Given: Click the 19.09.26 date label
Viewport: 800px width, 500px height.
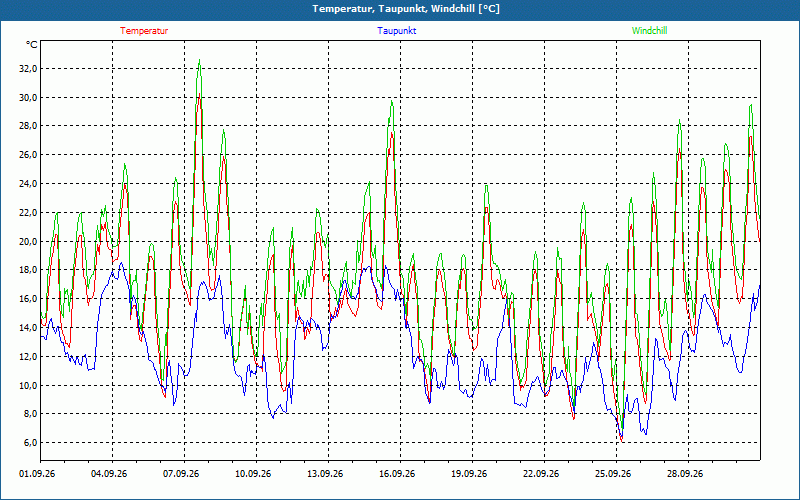Looking at the screenshot, I should [469, 474].
